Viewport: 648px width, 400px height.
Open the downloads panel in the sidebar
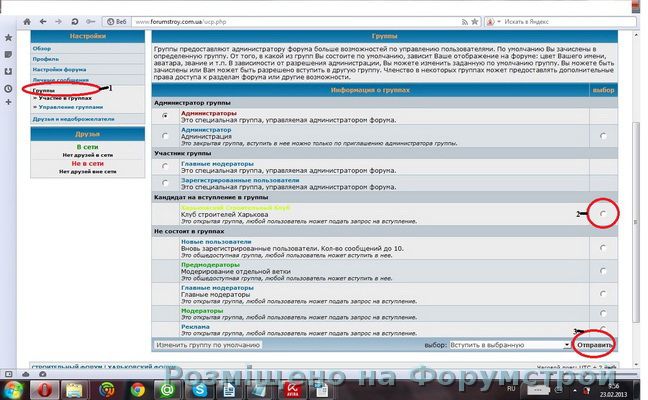8,70
